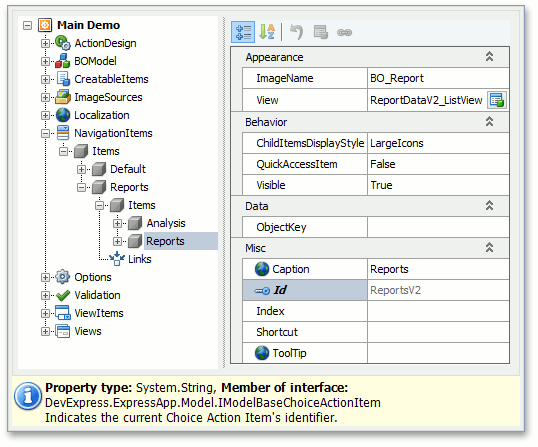
Task: Click the empty Index value field
Action: coord(438,311)
